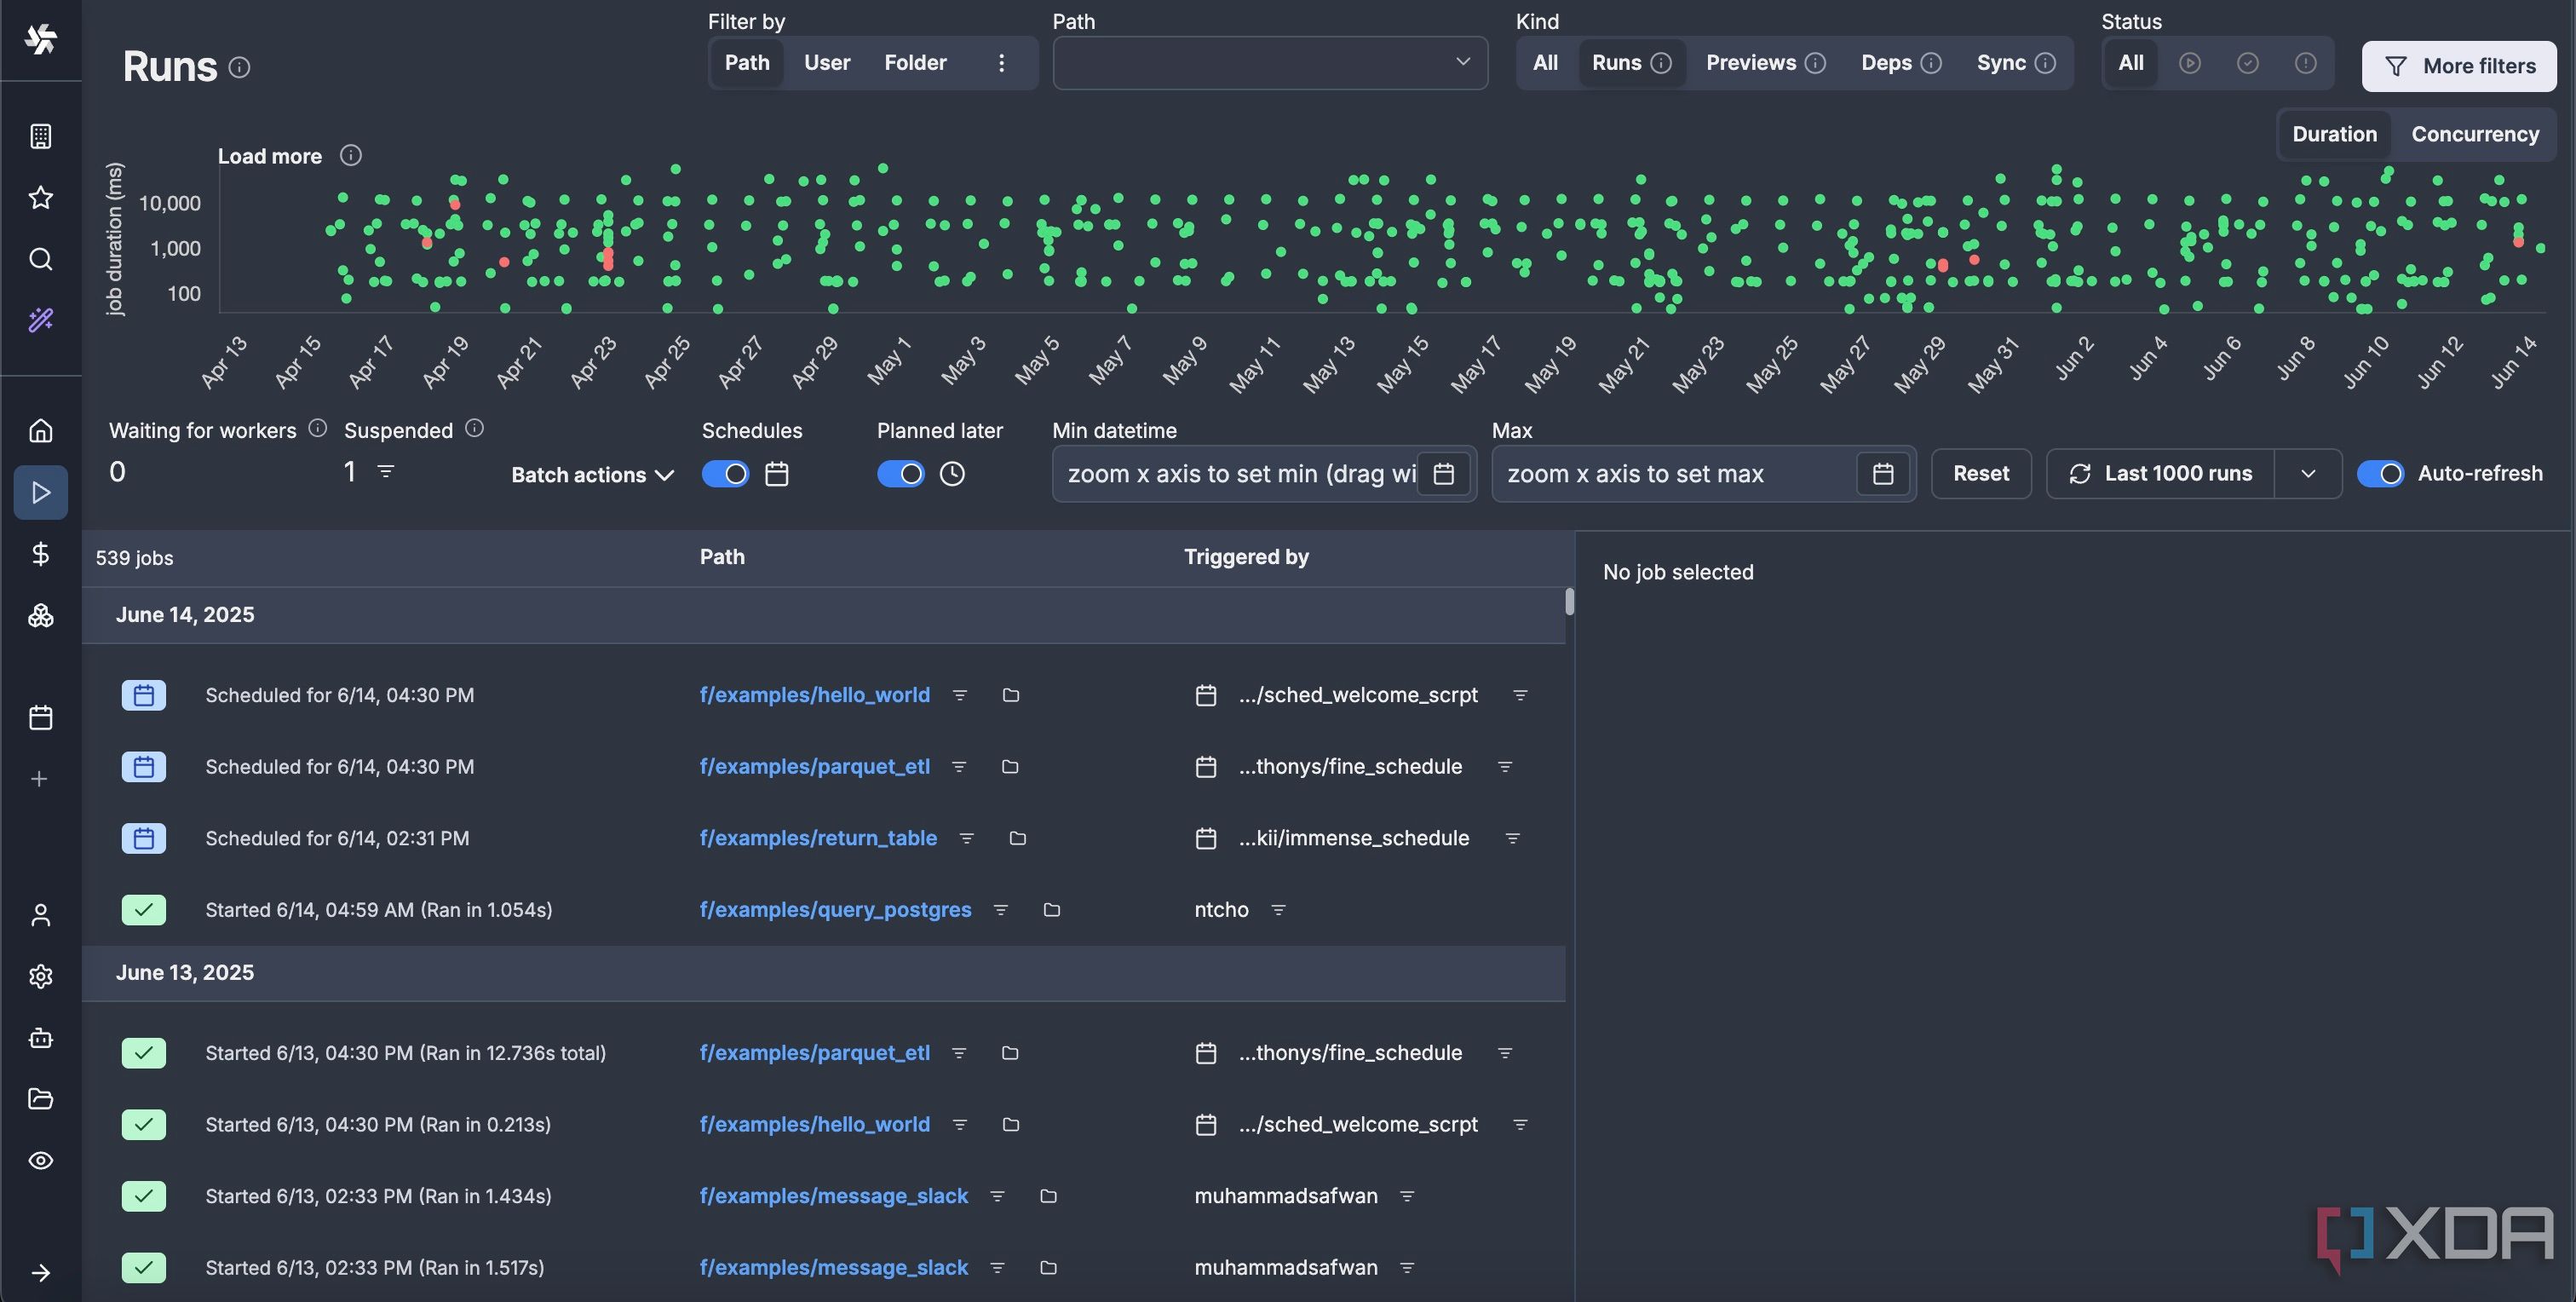
Task: Filter by user ntcho filter icon
Action: [x=1278, y=910]
